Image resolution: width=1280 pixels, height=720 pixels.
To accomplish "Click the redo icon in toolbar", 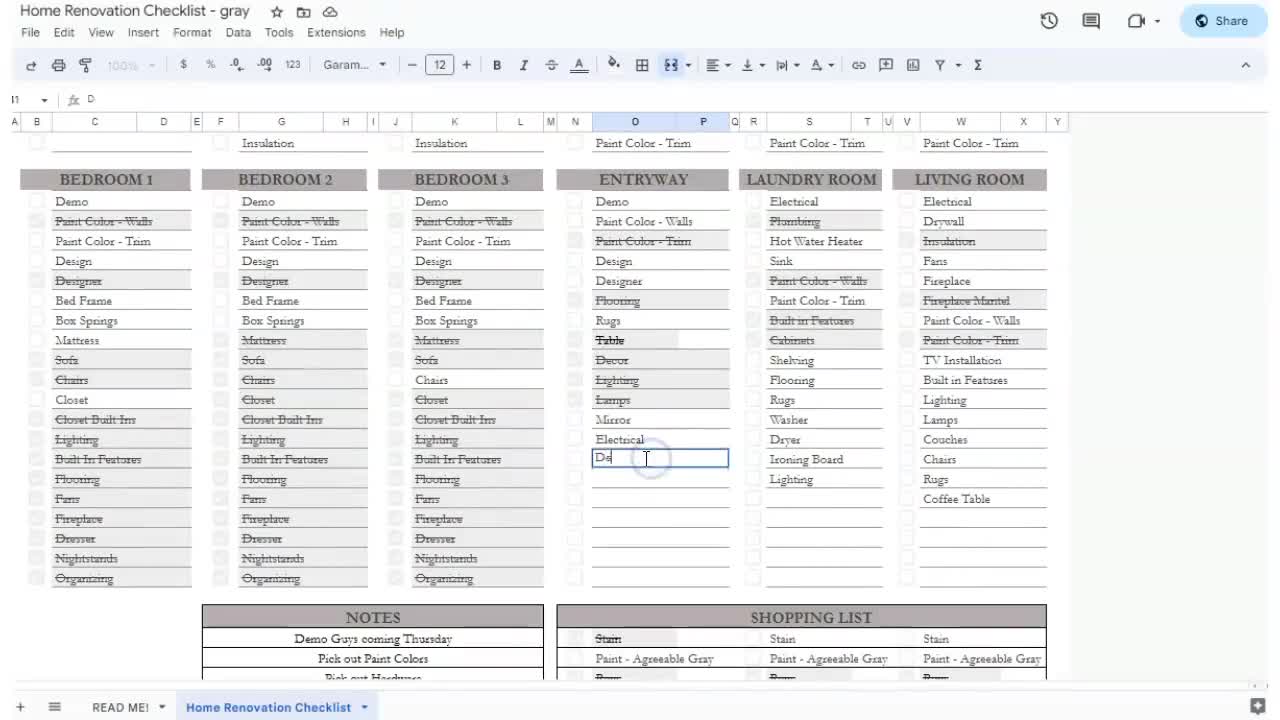I will 31,65.
